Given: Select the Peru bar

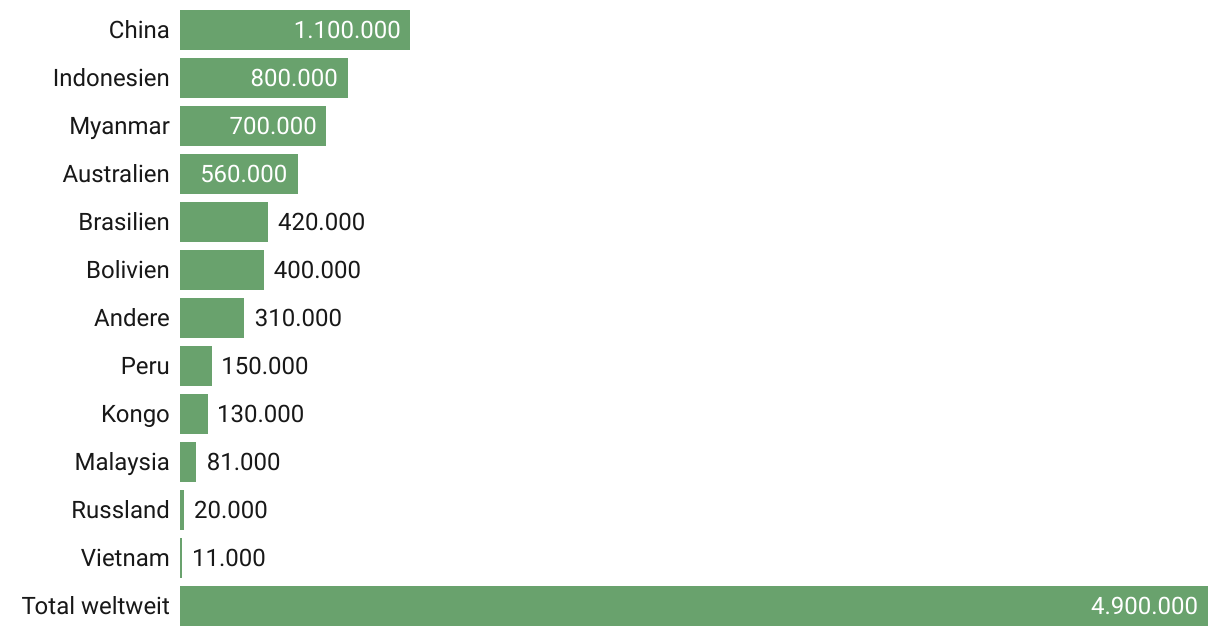Looking at the screenshot, I should click(x=196, y=366).
